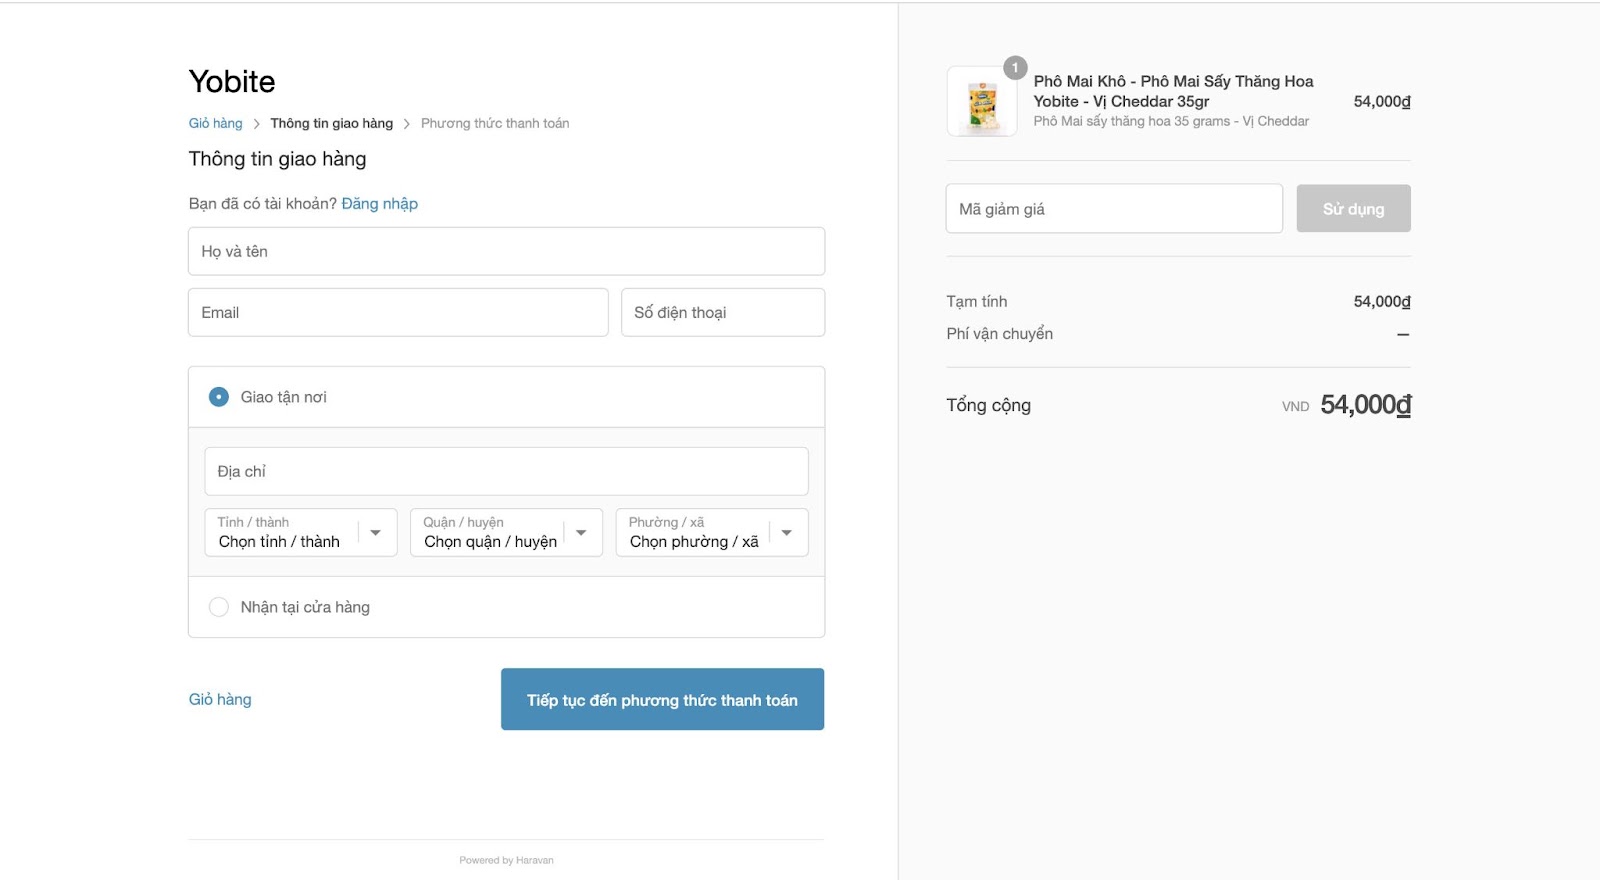
Task: Click the bottom Giỏ hàng link
Action: 220,699
